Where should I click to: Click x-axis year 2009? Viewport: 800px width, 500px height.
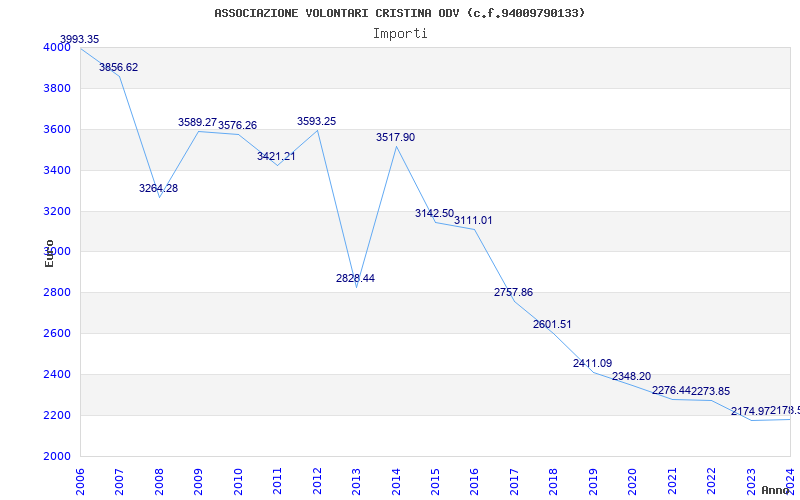click(198, 482)
